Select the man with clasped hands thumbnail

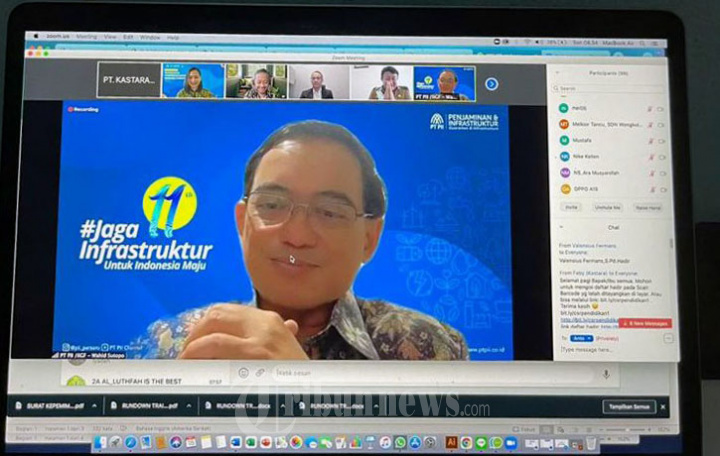pyautogui.click(x=382, y=83)
